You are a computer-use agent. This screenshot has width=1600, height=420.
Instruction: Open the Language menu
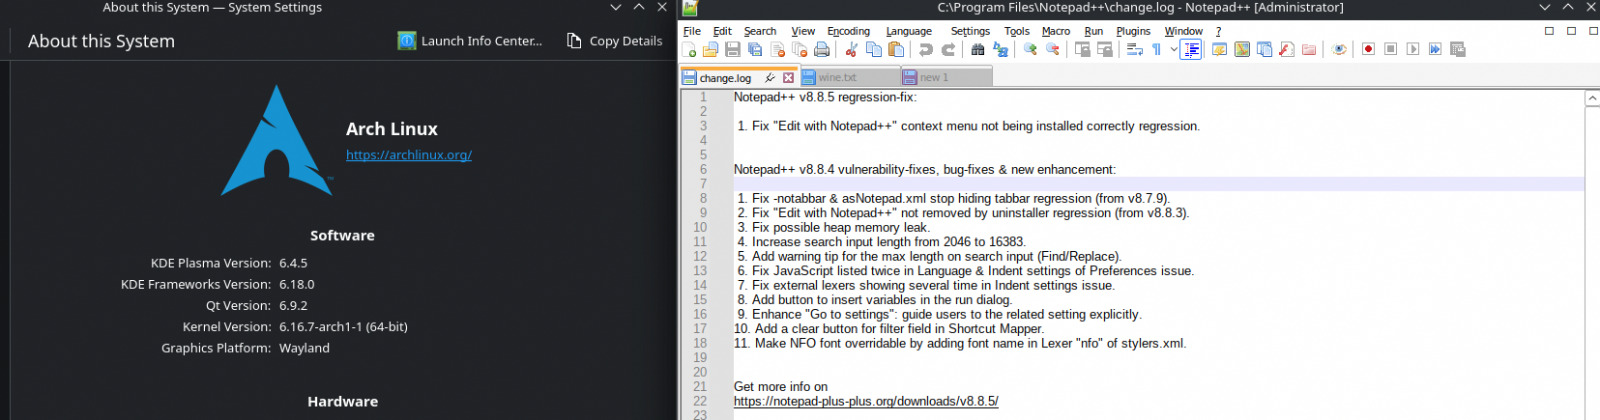coord(908,31)
